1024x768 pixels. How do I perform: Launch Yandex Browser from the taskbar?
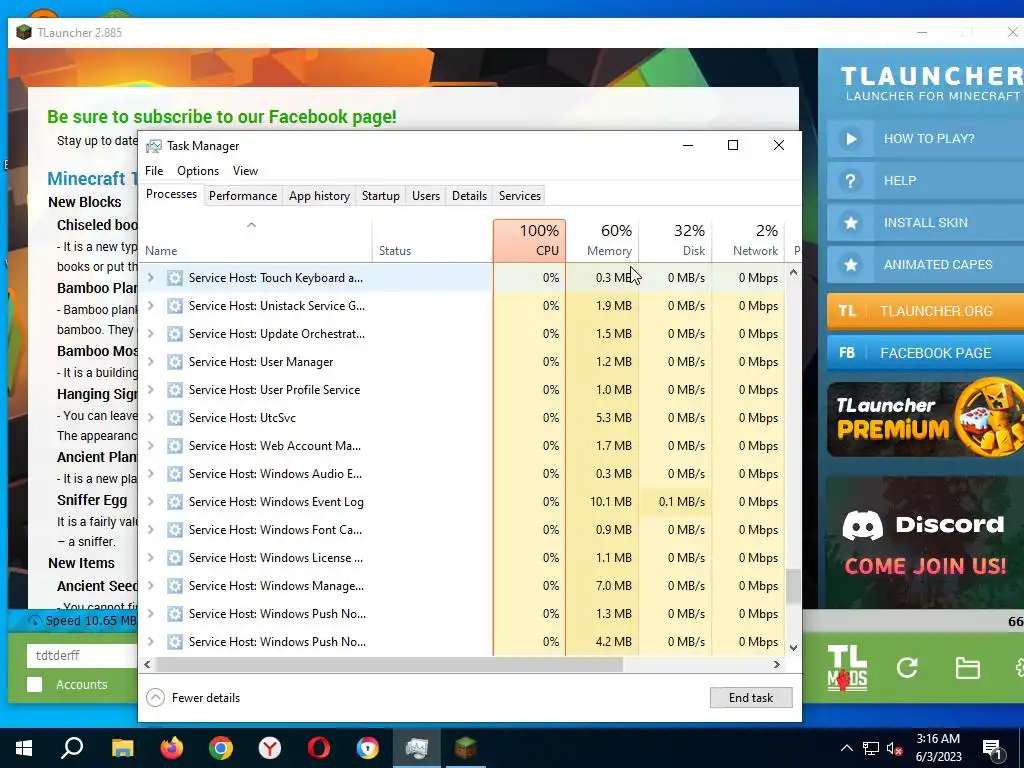[270, 748]
